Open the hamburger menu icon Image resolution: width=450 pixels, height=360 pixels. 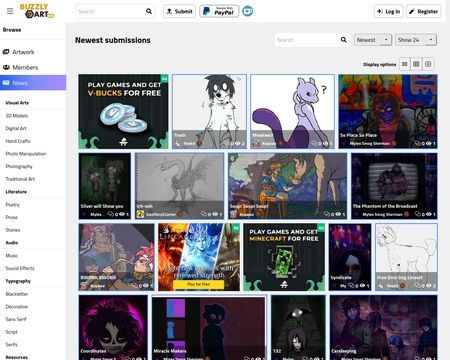[x=10, y=11]
